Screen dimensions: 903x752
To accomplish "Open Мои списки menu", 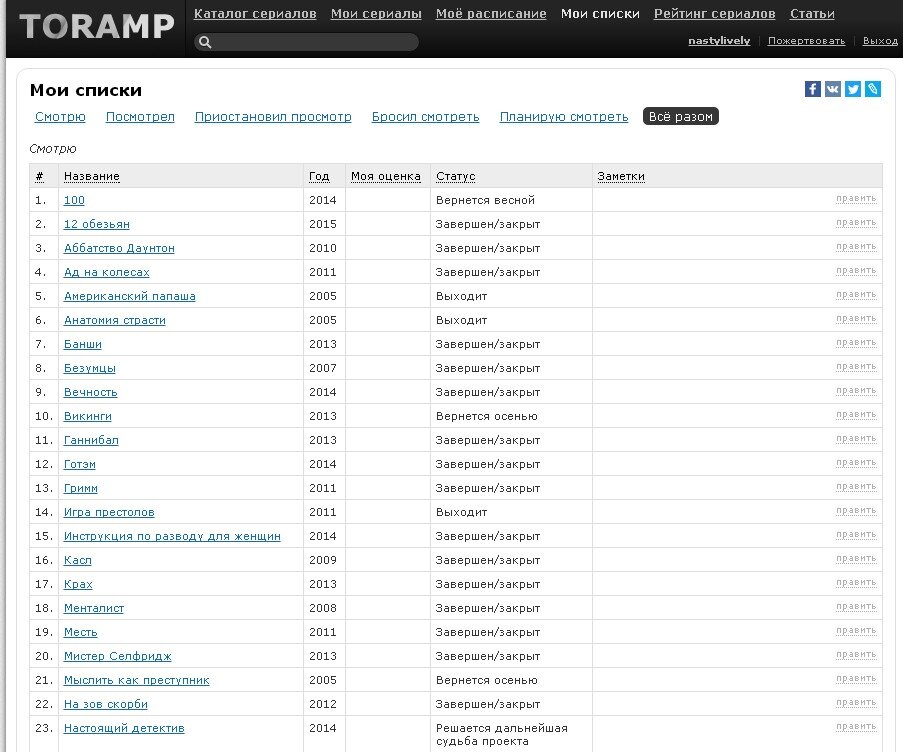I will pos(600,14).
